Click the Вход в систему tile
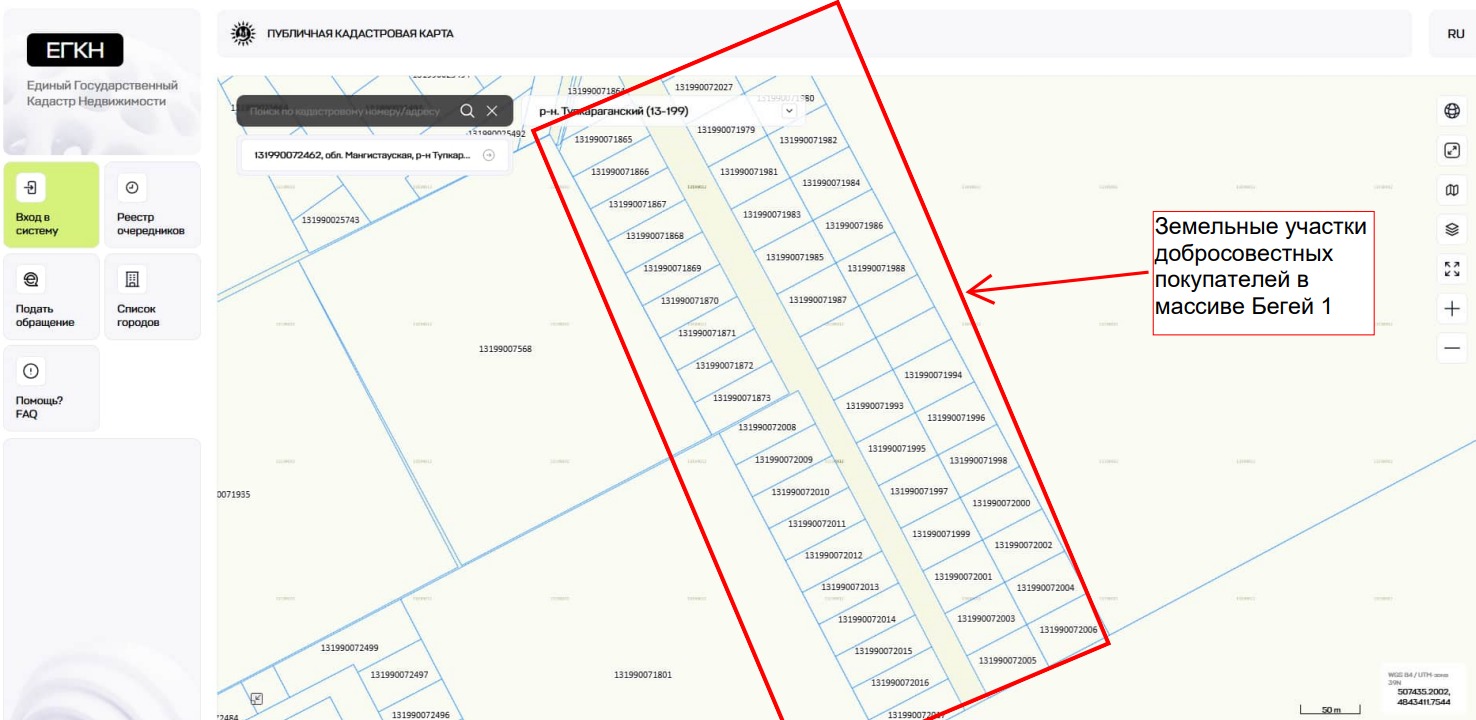1476x720 pixels. click(51, 205)
